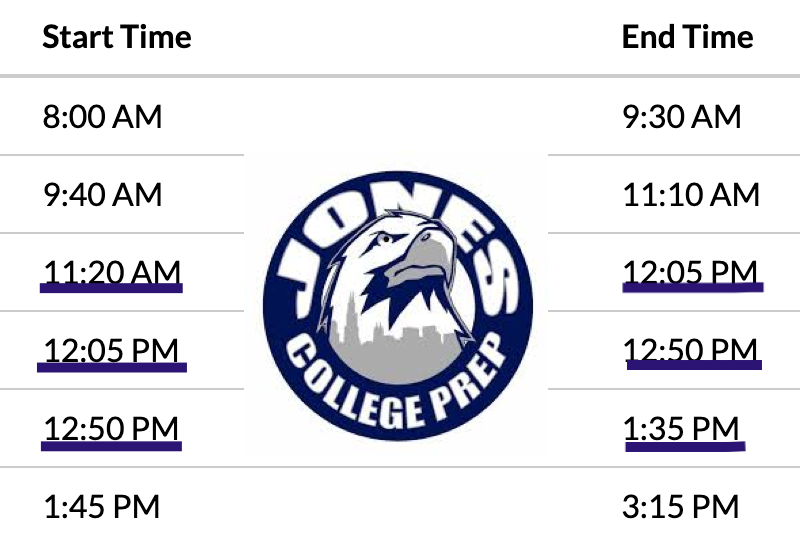Select the 12:05 PM start time link
The height and width of the screenshot is (544, 800).
tap(111, 350)
